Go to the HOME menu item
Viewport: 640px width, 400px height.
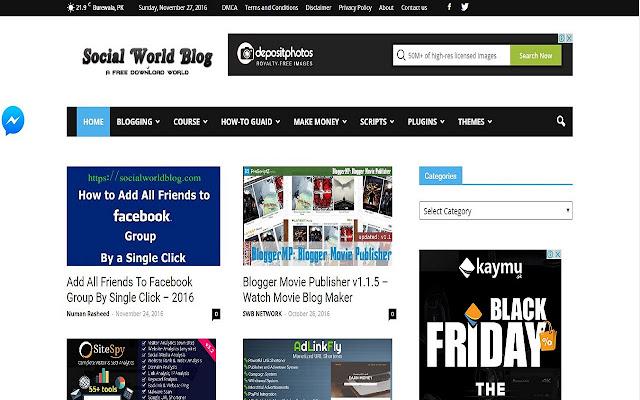pyautogui.click(x=93, y=122)
